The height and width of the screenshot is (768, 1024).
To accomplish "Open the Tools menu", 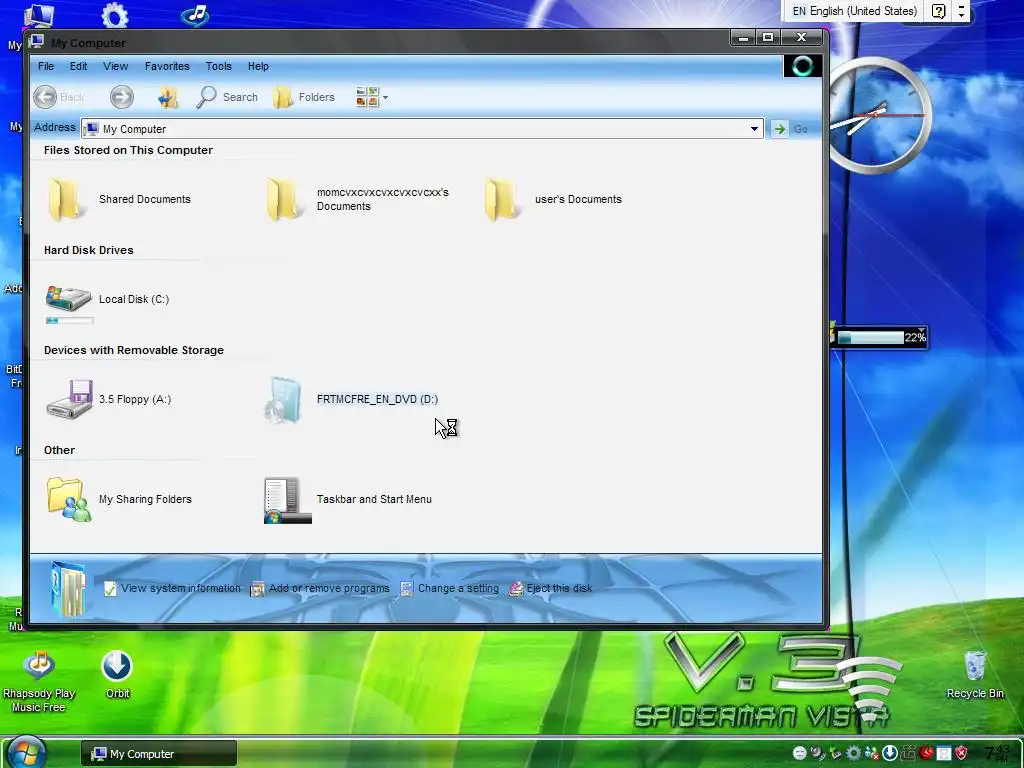I will (x=218, y=66).
